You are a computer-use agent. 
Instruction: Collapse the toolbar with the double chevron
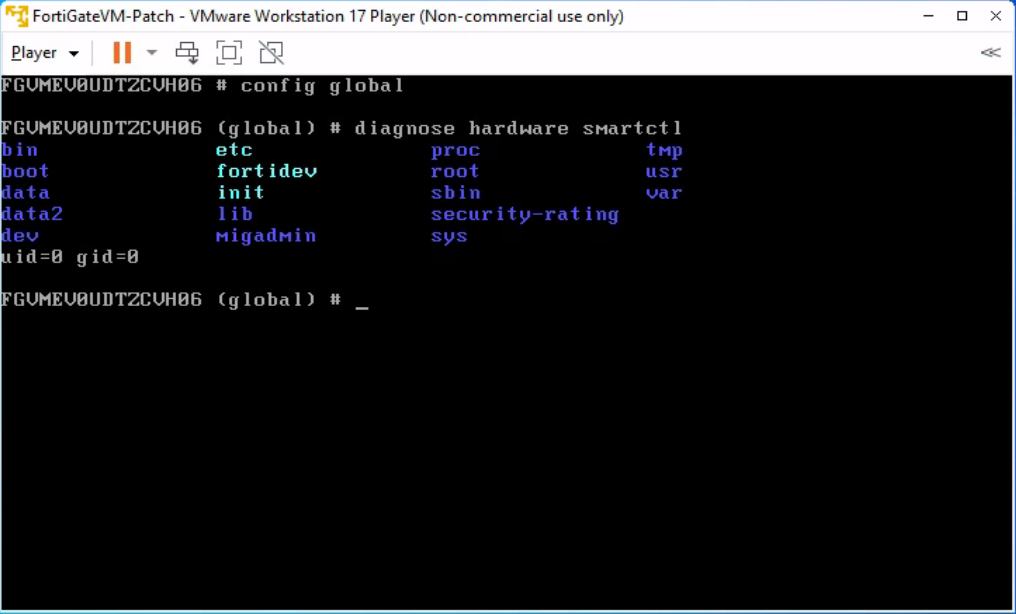[x=990, y=52]
